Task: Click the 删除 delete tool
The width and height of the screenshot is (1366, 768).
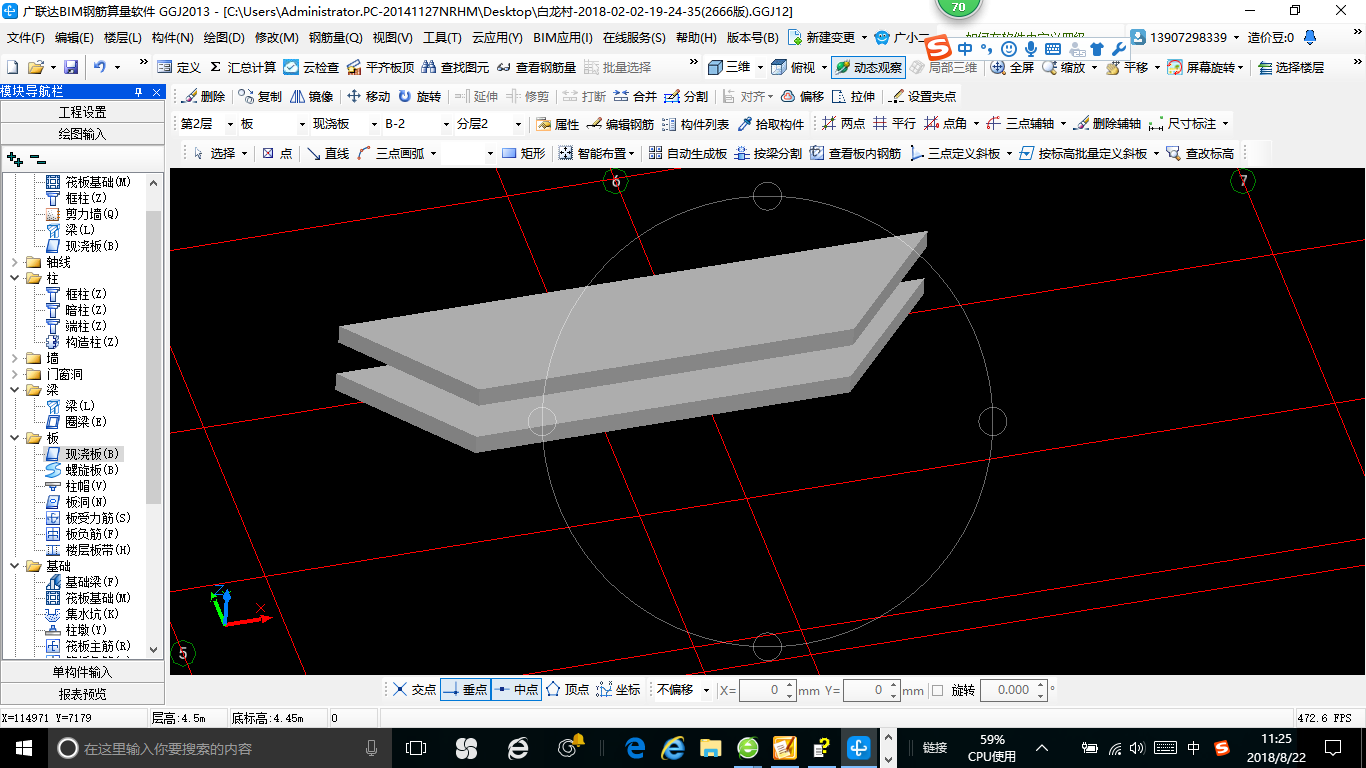Action: tap(203, 97)
